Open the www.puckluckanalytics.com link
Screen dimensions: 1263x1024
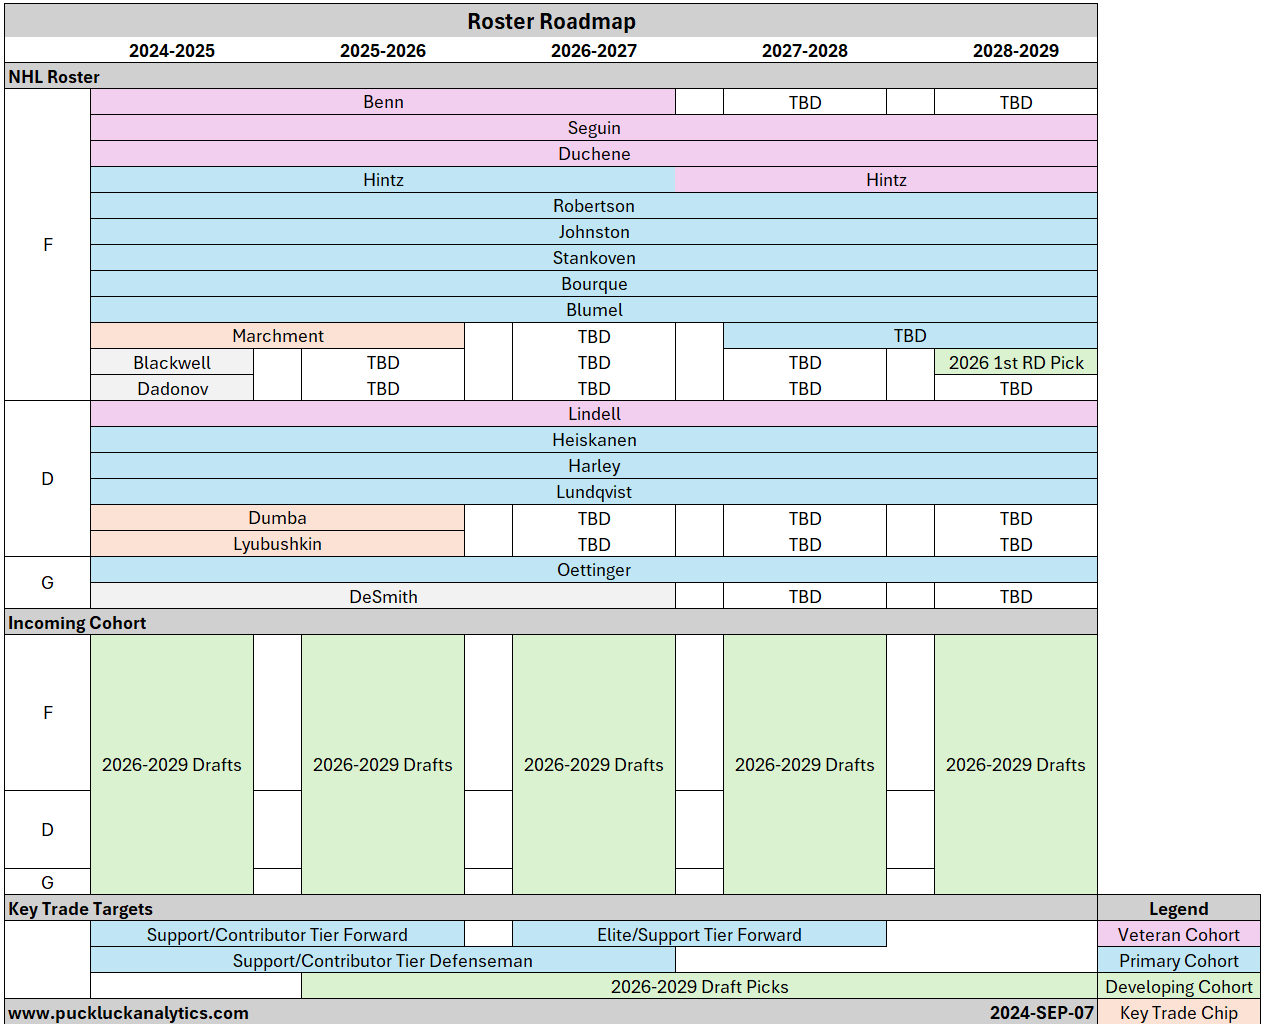click(x=128, y=1012)
